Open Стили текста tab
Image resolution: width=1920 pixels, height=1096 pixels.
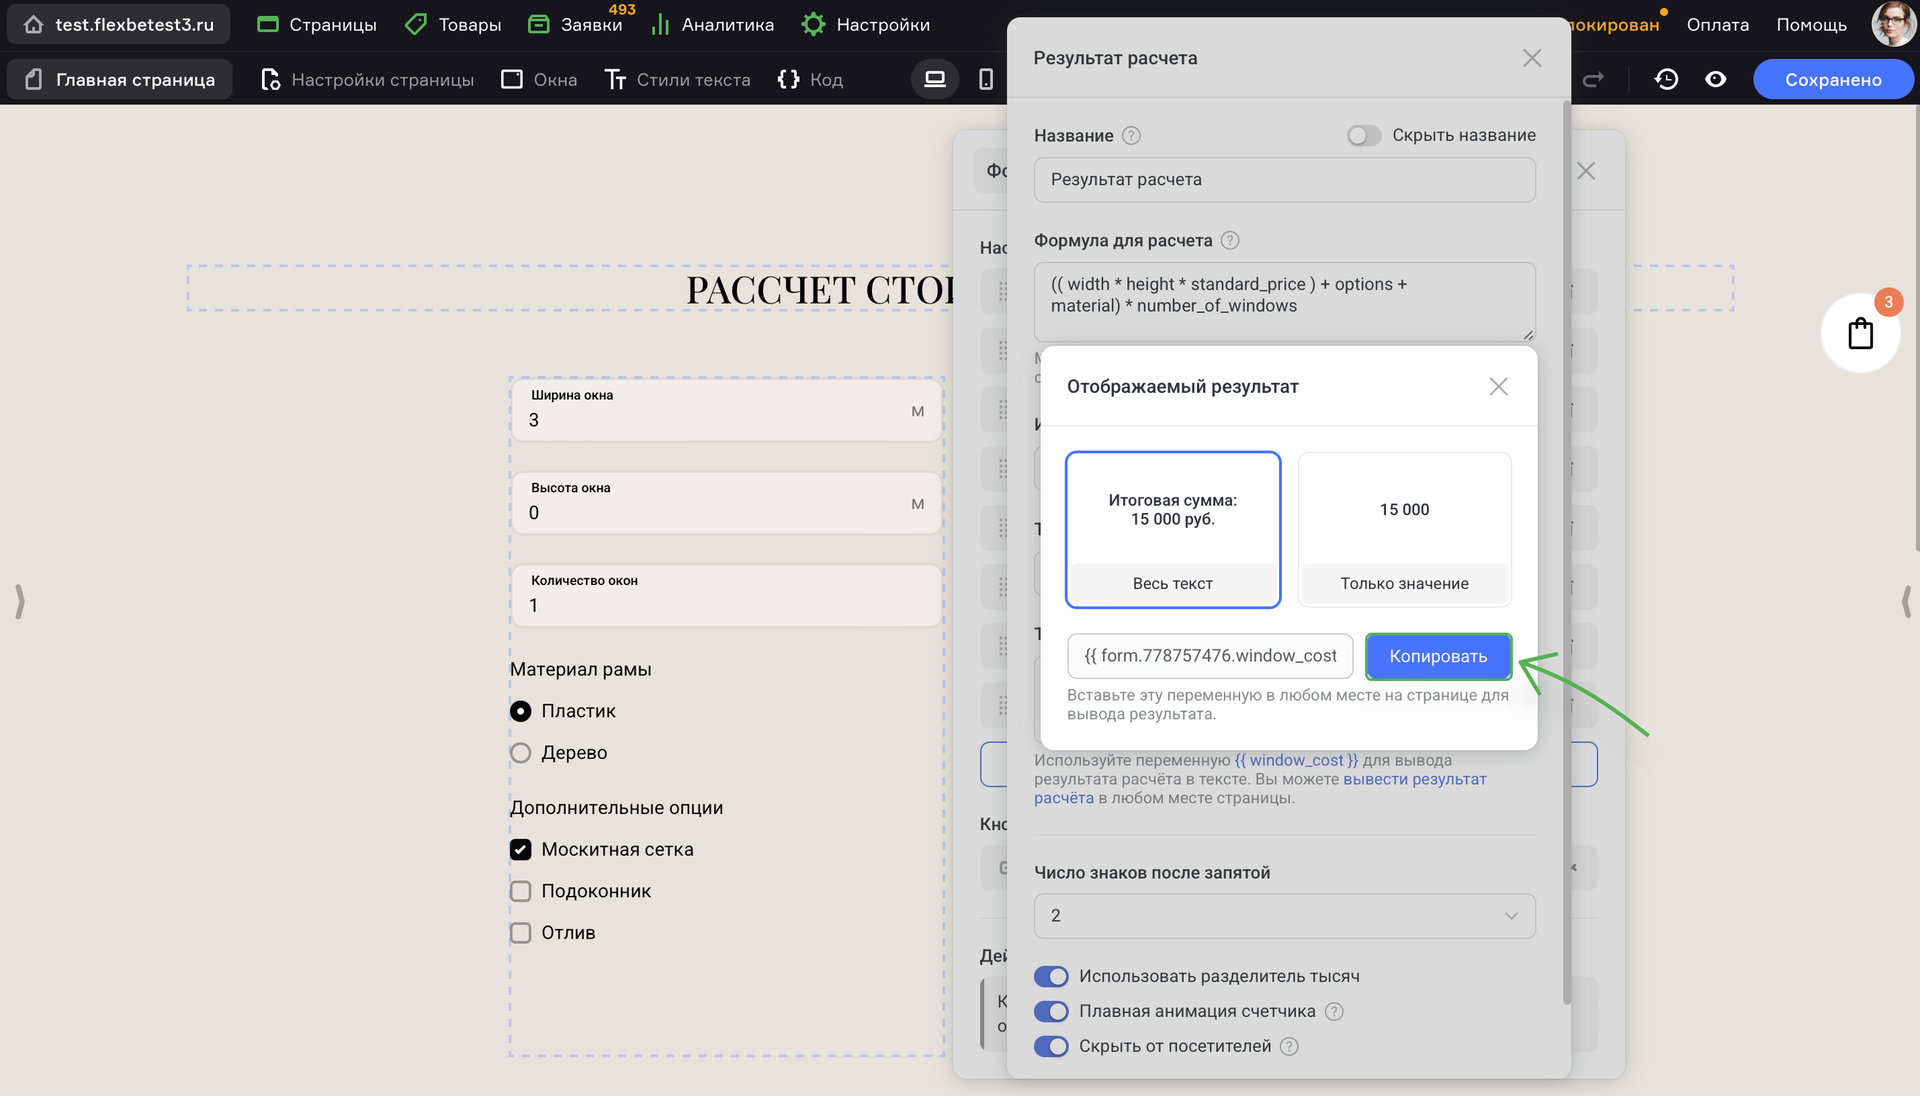(678, 80)
